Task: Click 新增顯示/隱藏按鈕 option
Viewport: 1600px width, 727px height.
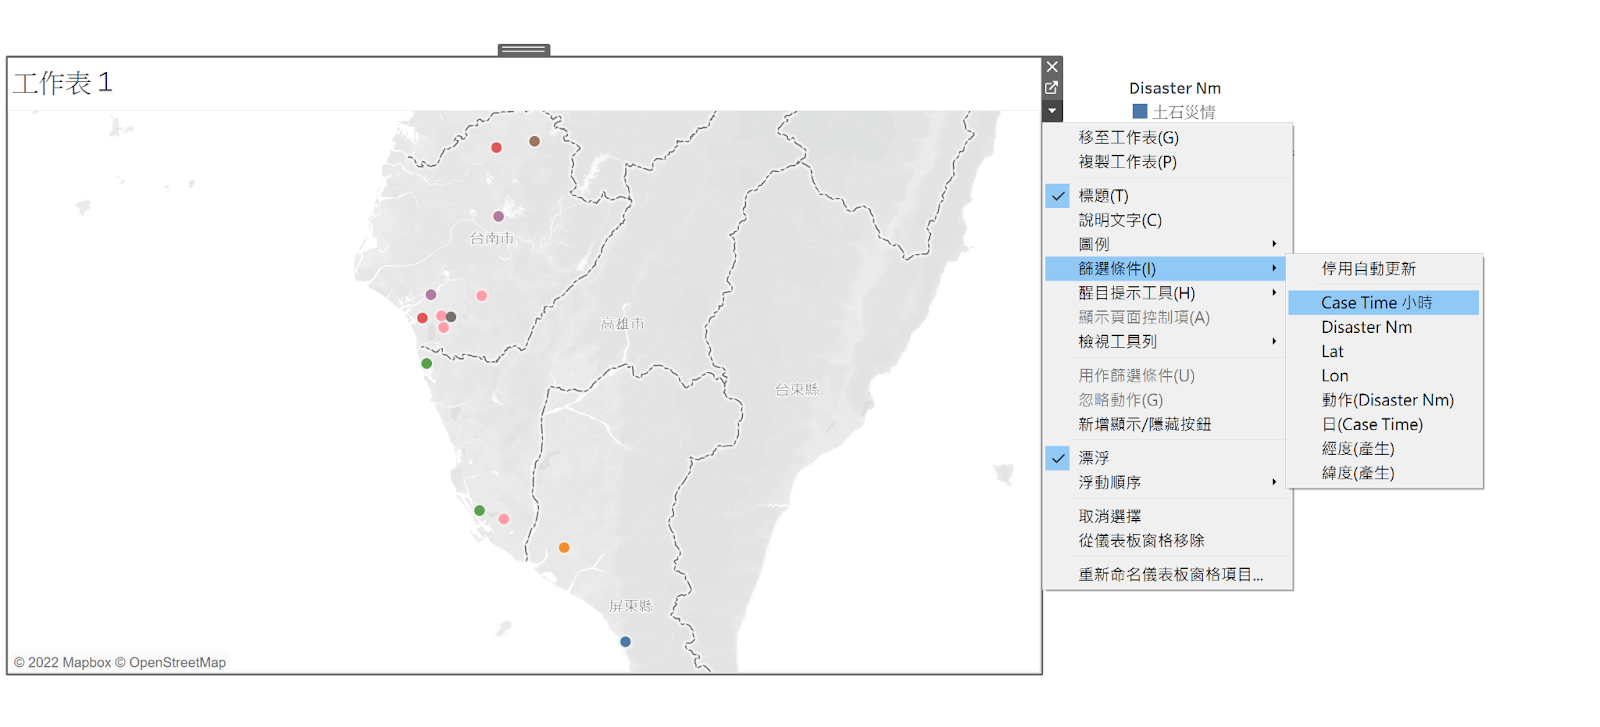Action: [1165, 425]
